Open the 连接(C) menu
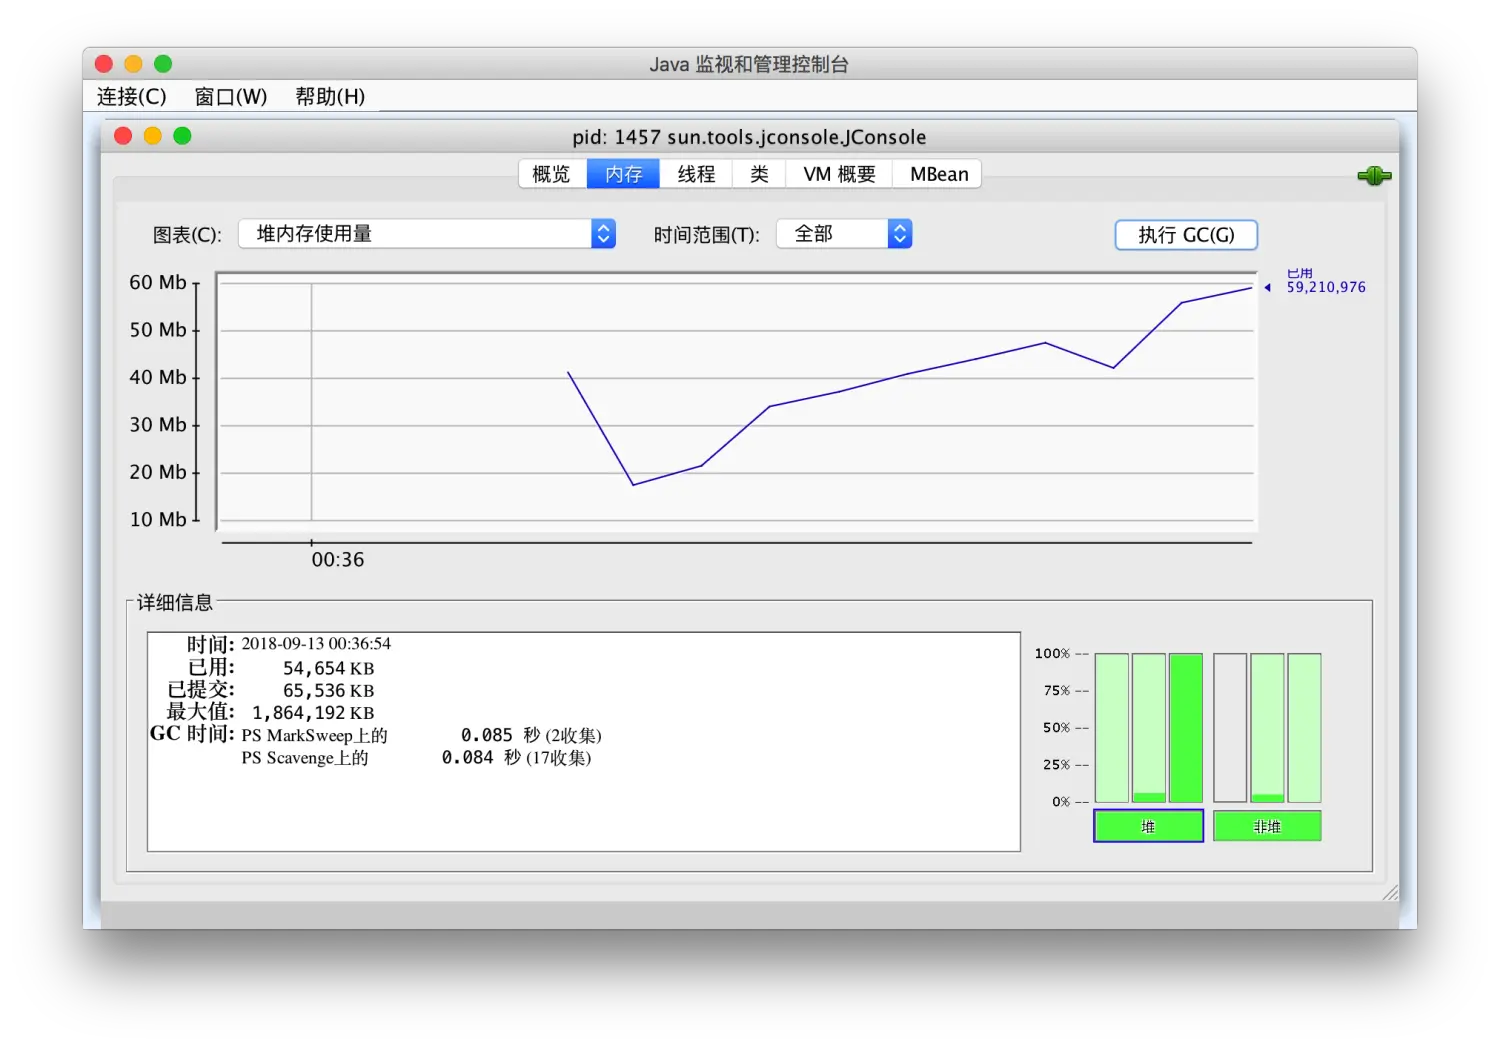1500x1048 pixels. (131, 97)
